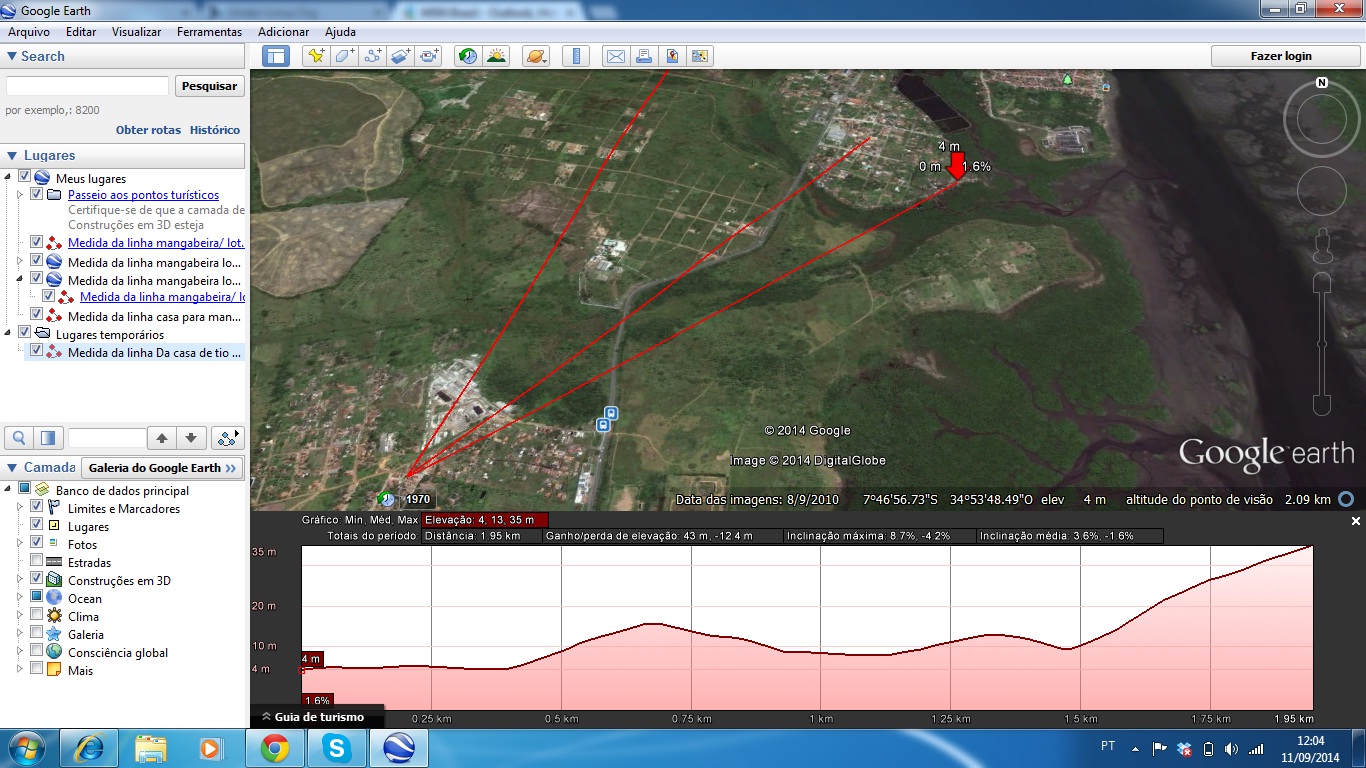
Task: Click the pan joystick navigation control
Action: [1322, 189]
